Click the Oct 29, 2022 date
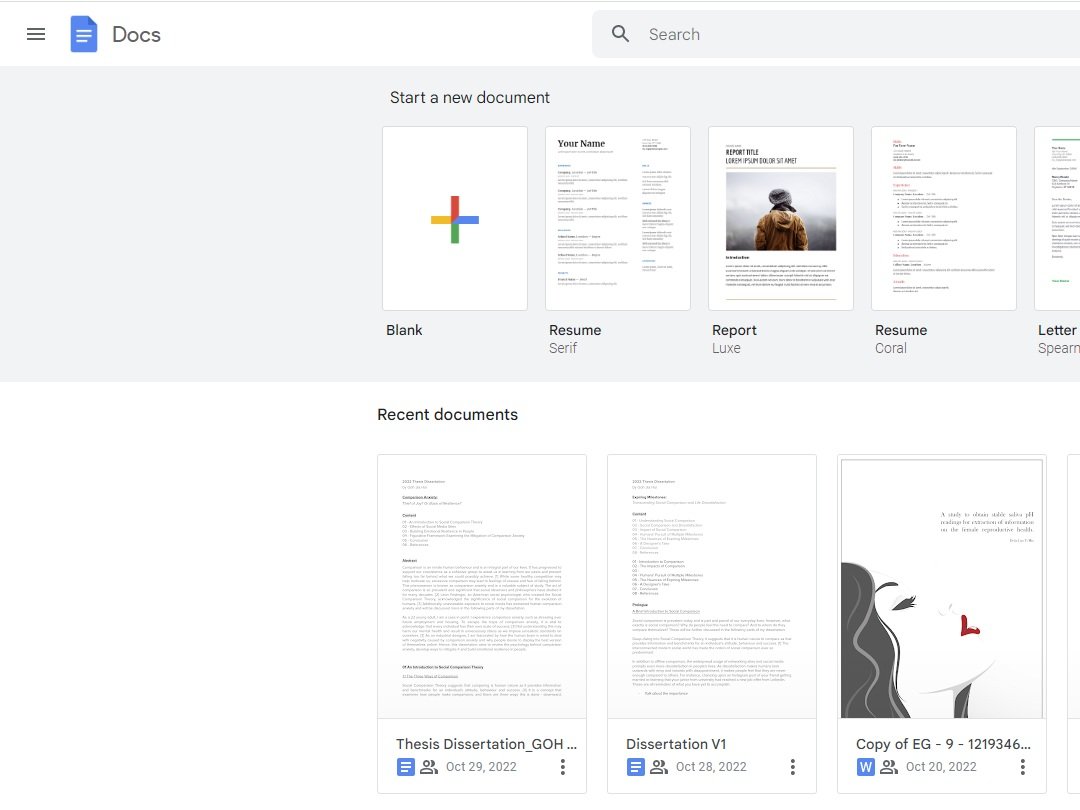 click(x=481, y=767)
